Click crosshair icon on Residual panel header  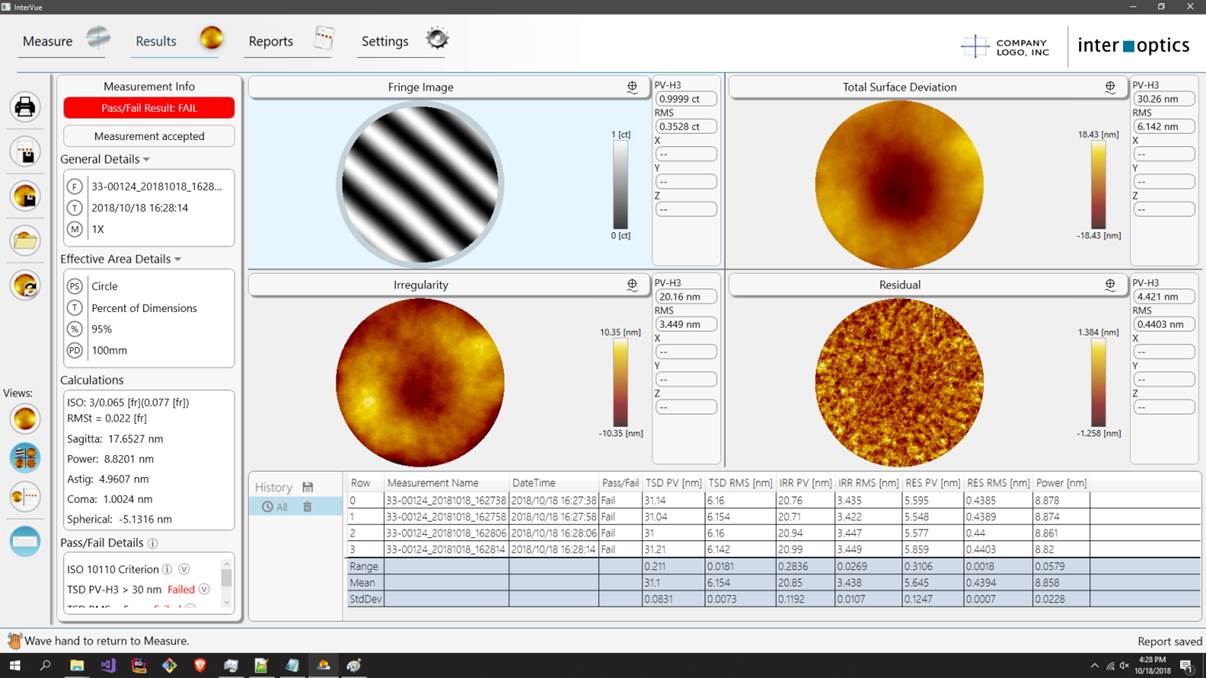[1110, 285]
